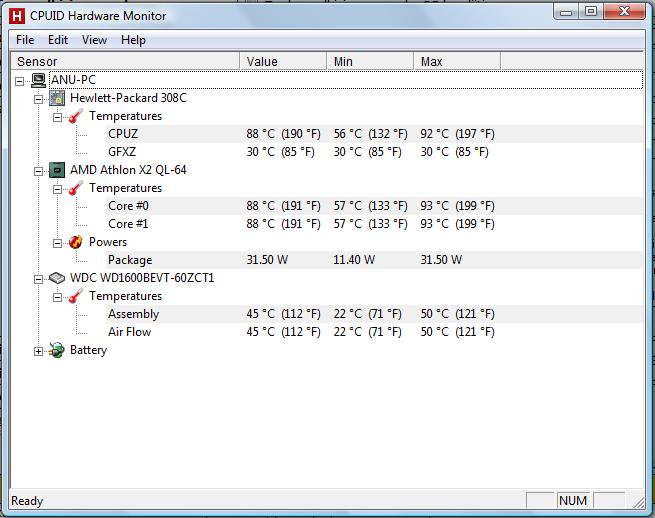Click CPUZ value 88 °C (190 °F)

click(283, 134)
